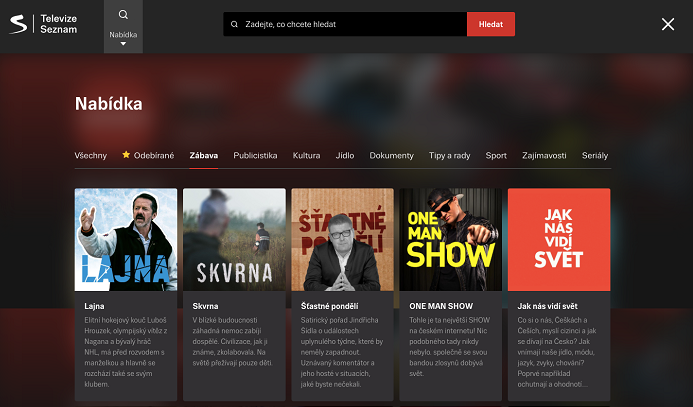Viewport: 693px width, 407px height.
Task: Switch to the Dokumenty tab
Action: (x=391, y=156)
